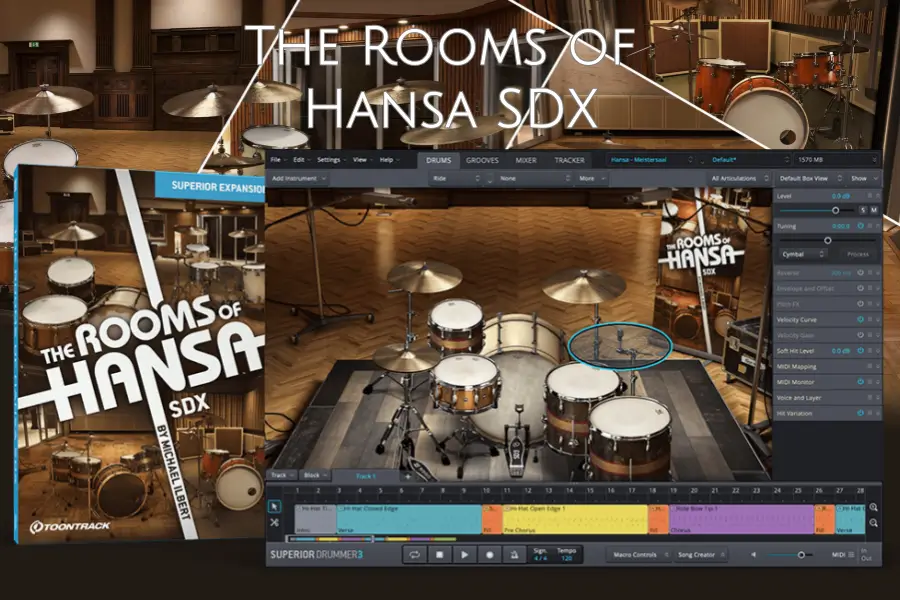Viewport: 900px width, 600px height.
Task: Expand the Voice and Layer section
Action: coord(877,397)
